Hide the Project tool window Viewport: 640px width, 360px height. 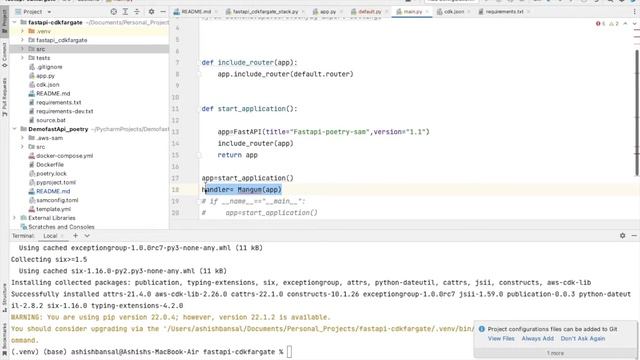pyautogui.click(x=162, y=12)
